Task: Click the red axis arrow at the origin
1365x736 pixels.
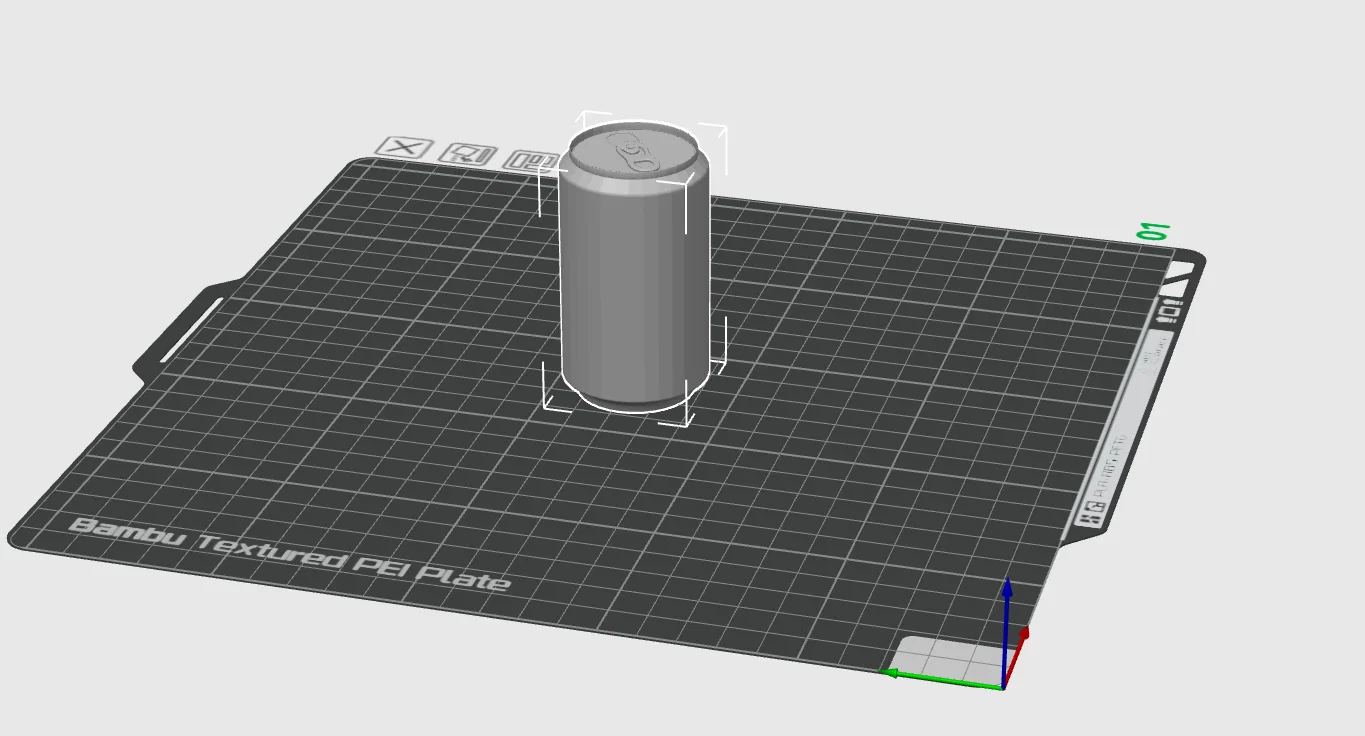Action: pos(1016,655)
